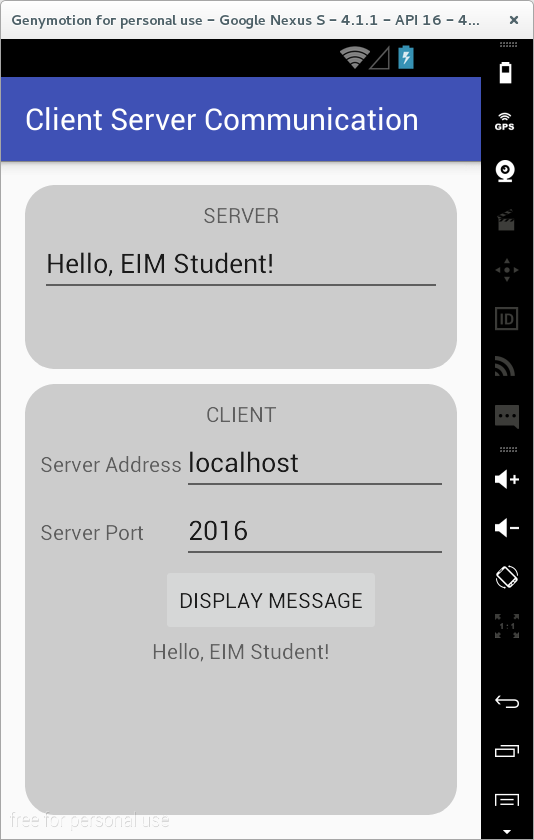Image resolution: width=534 pixels, height=840 pixels.
Task: Tap the Android recent apps button
Action: [x=506, y=751]
